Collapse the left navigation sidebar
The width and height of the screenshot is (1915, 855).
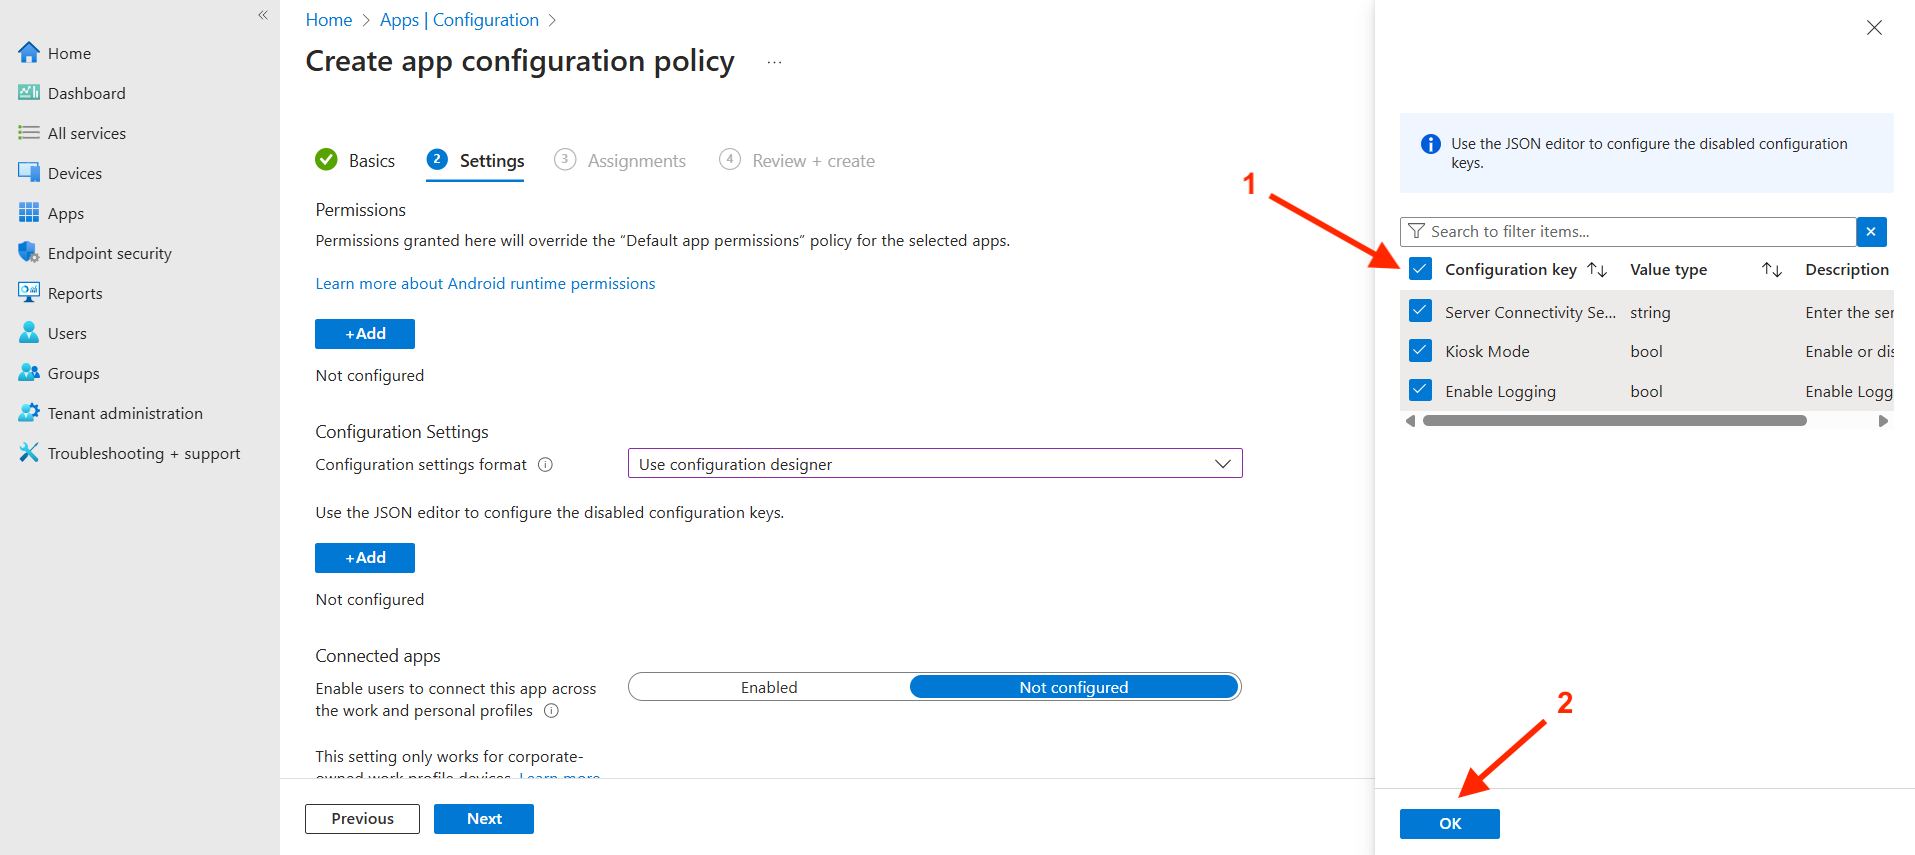point(263,15)
